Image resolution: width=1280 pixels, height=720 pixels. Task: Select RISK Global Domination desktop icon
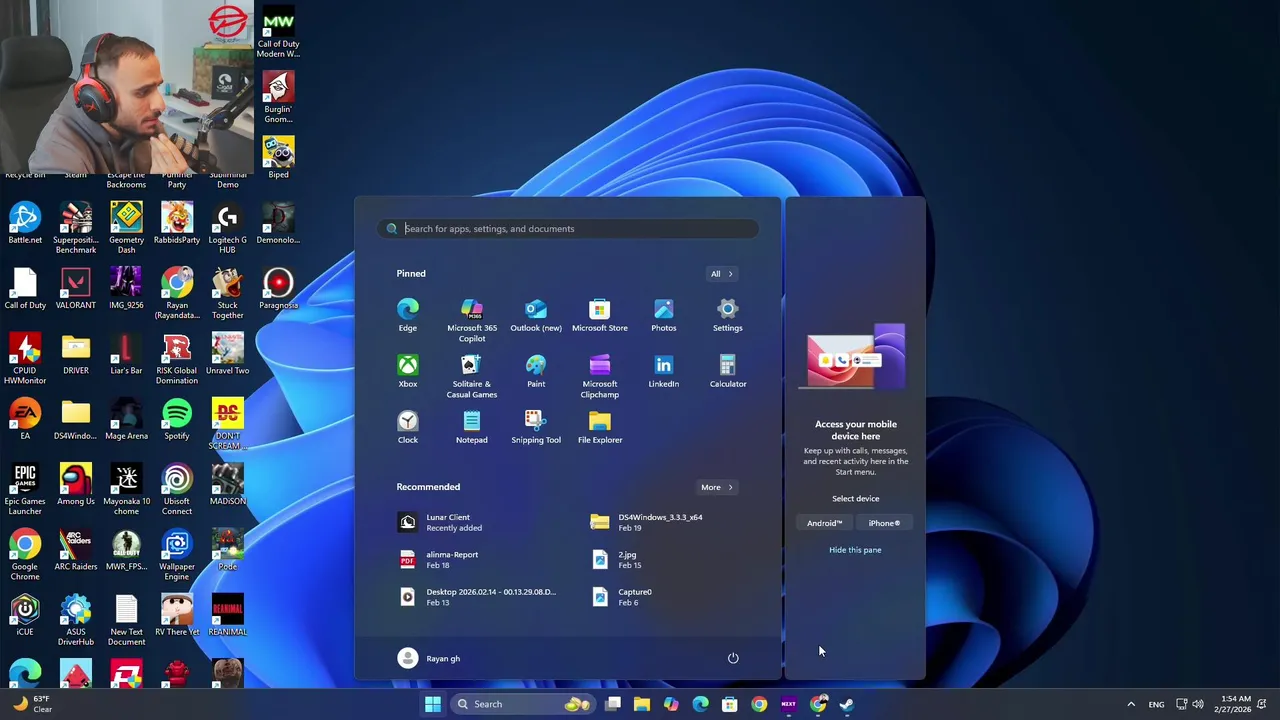177,359
